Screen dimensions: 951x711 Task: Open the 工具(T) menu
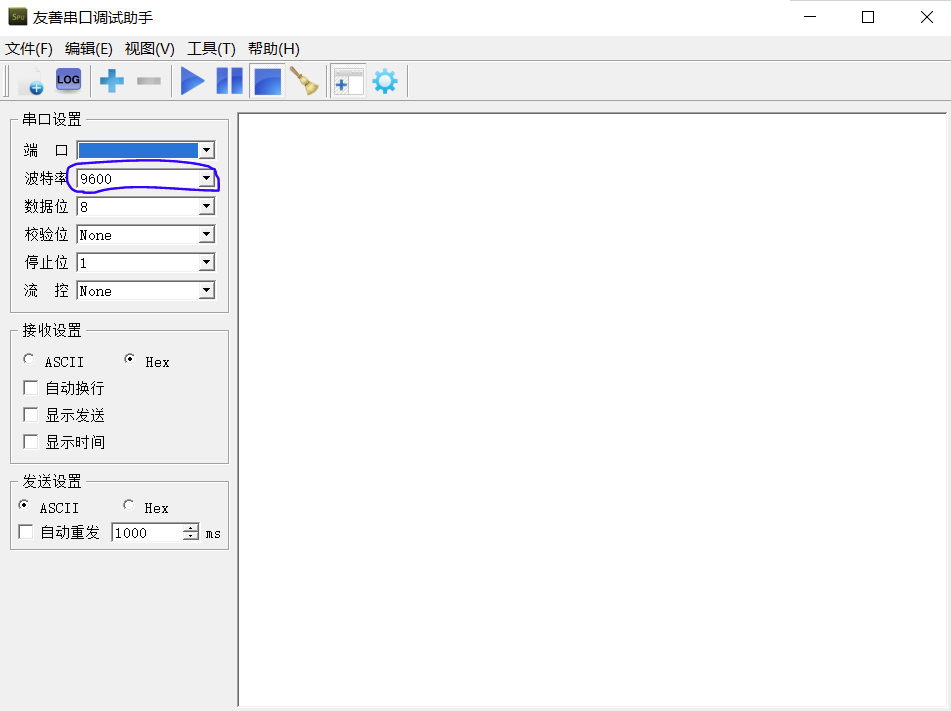point(211,49)
